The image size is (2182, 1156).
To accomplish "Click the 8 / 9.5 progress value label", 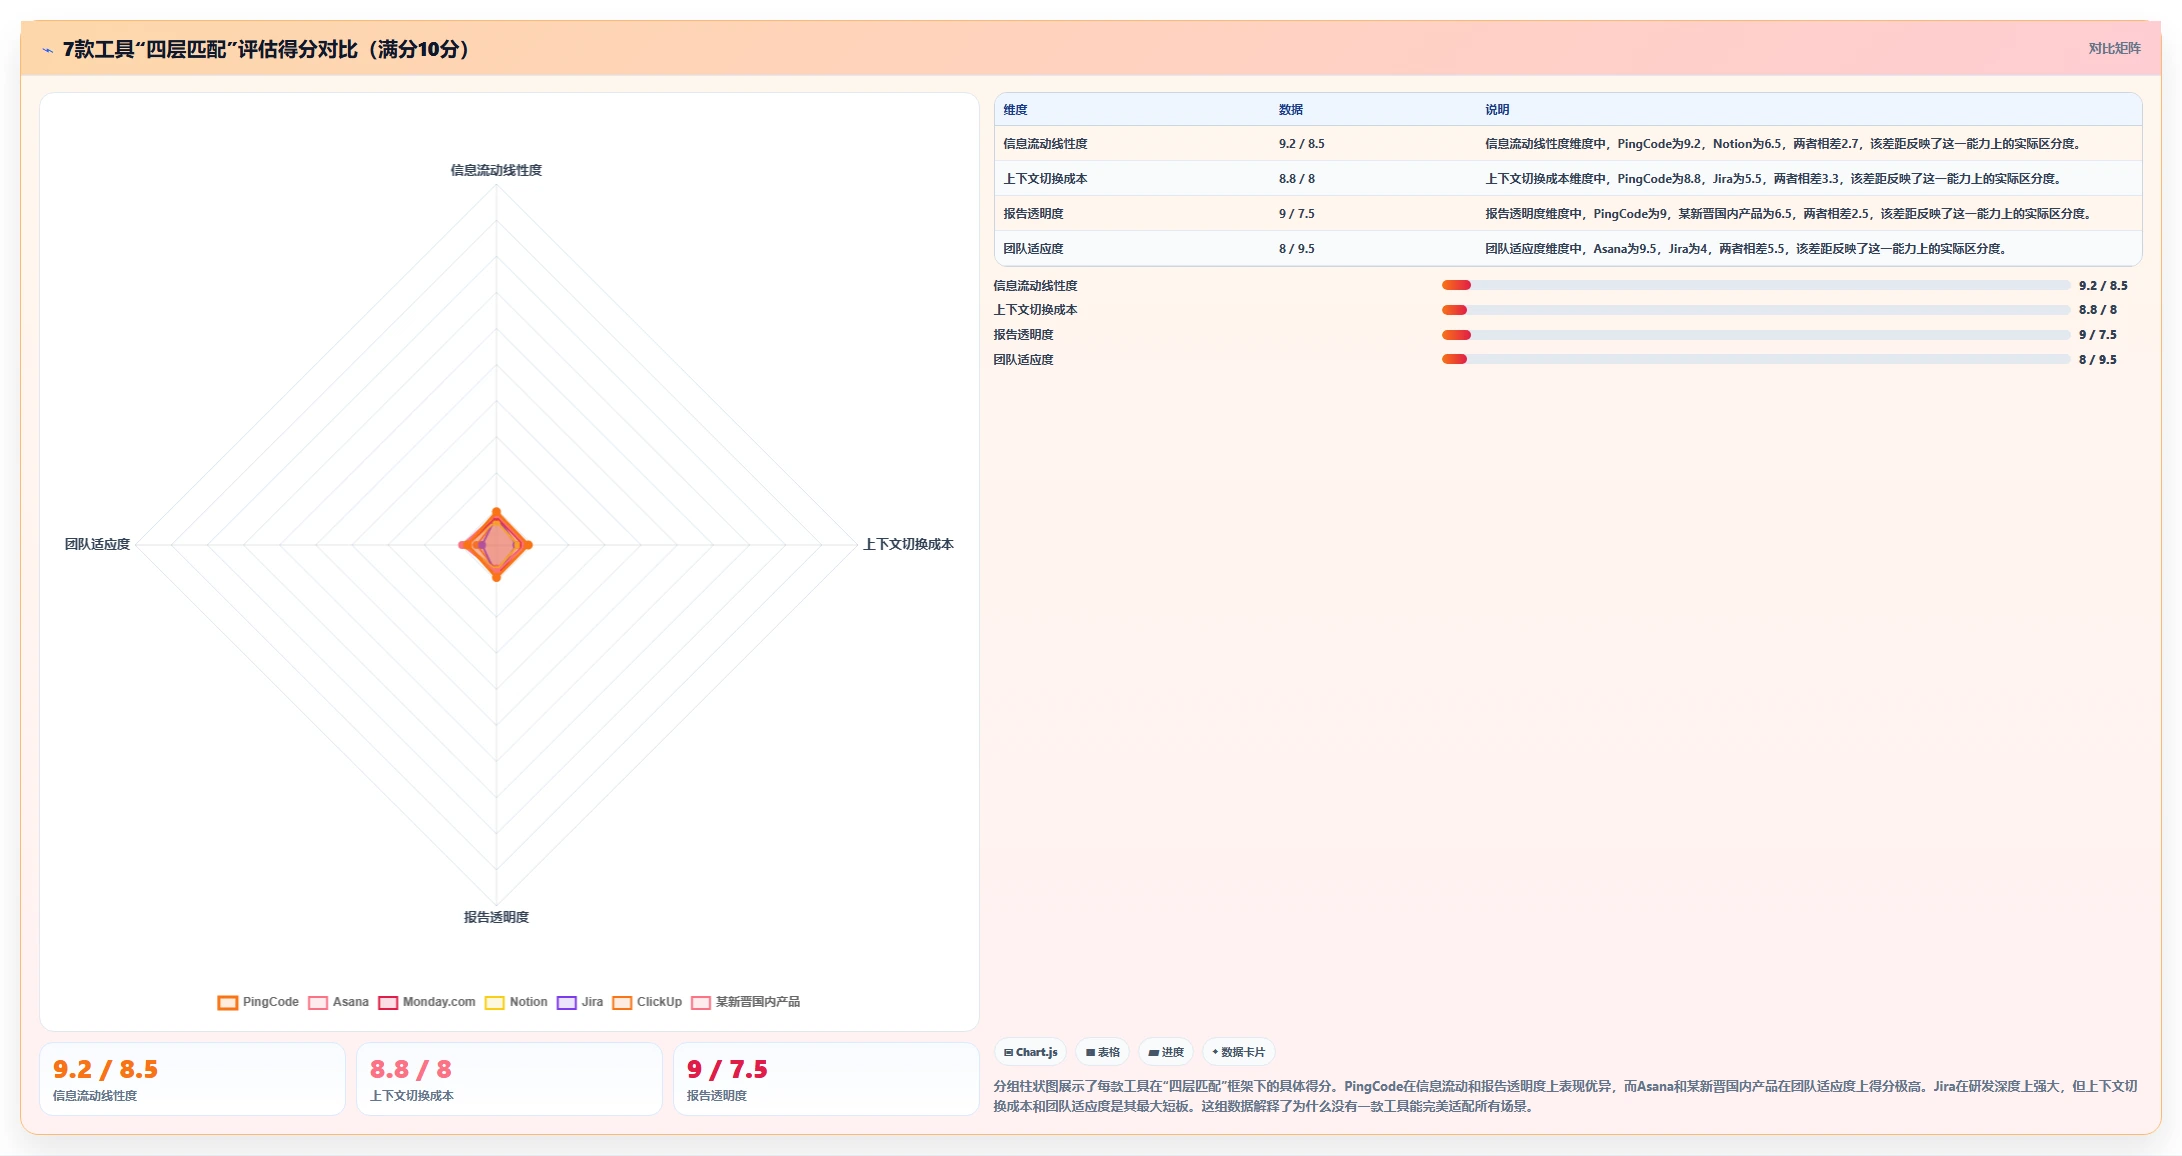I will pyautogui.click(x=2097, y=360).
